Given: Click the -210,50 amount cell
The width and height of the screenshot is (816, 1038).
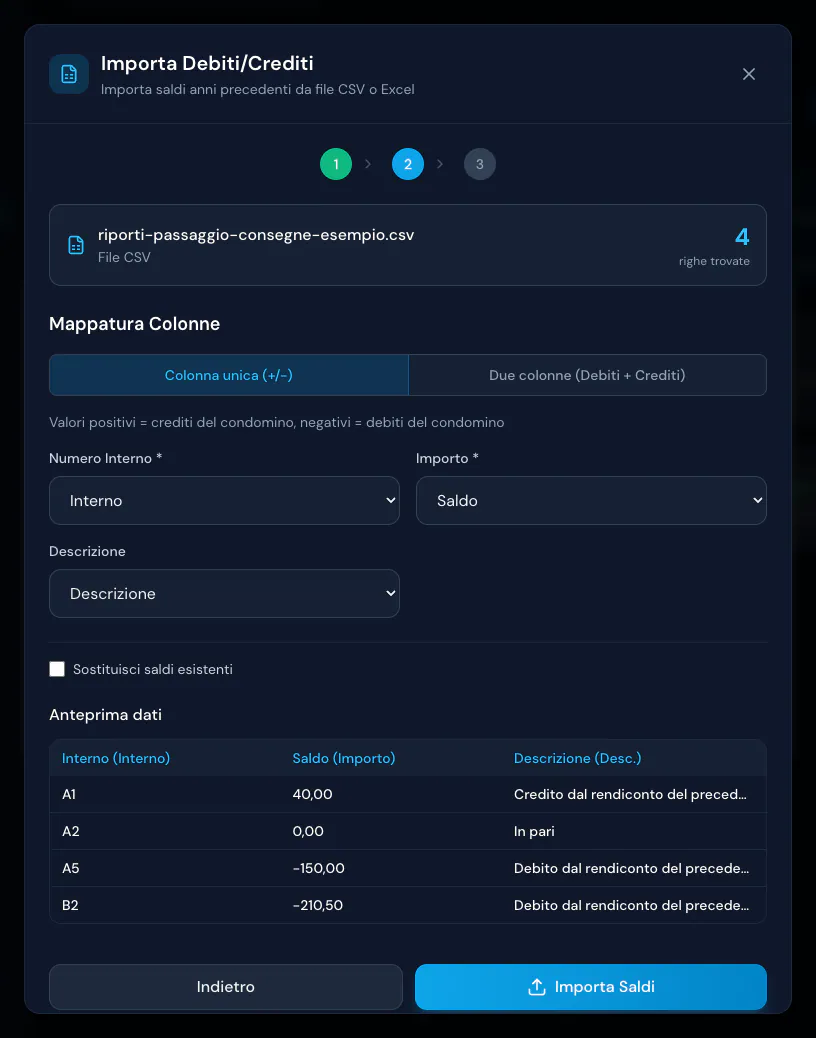Looking at the screenshot, I should 318,906.
